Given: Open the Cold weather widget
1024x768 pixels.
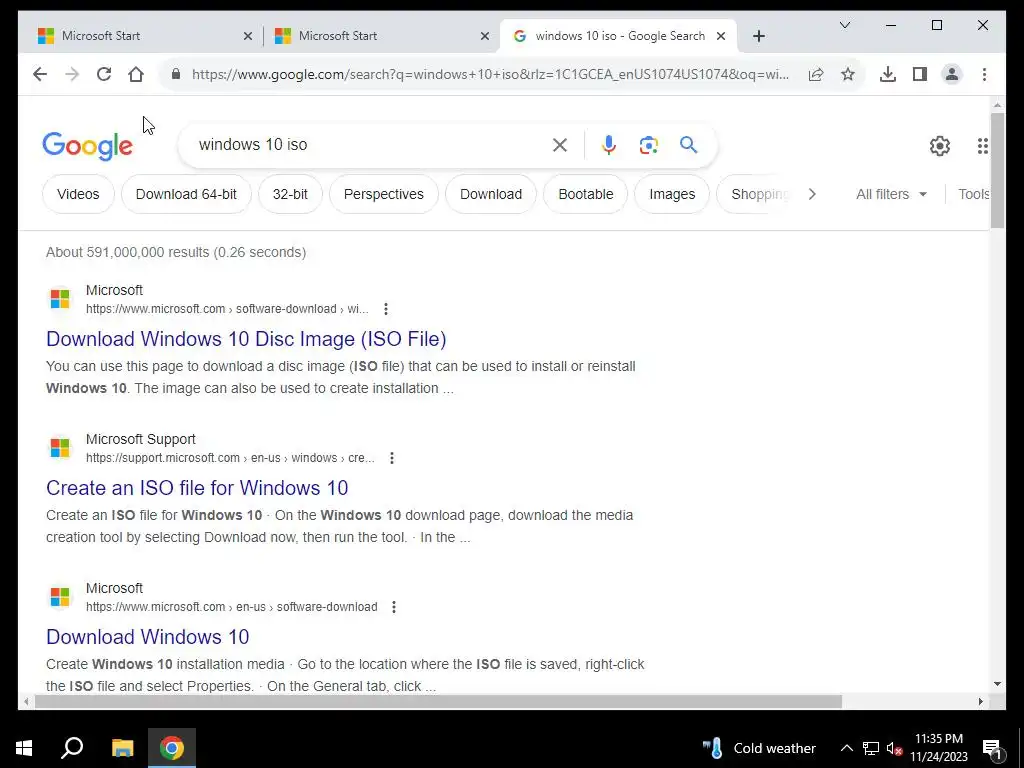Looking at the screenshot, I should (759, 748).
